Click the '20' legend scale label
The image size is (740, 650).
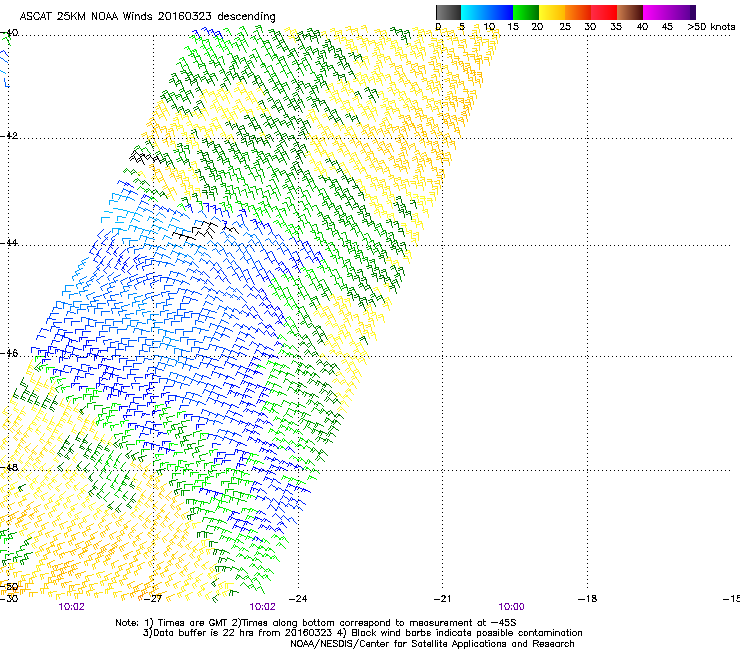coord(537,27)
